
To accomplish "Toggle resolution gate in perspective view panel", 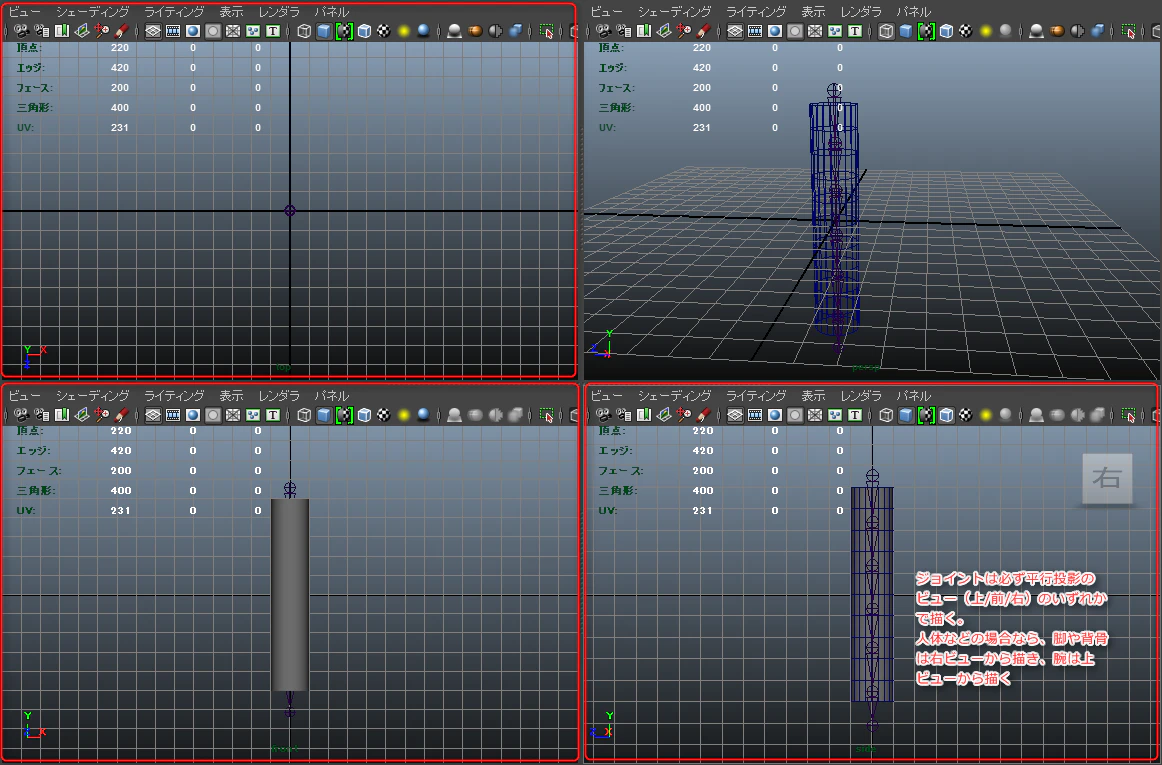I will (x=774, y=31).
